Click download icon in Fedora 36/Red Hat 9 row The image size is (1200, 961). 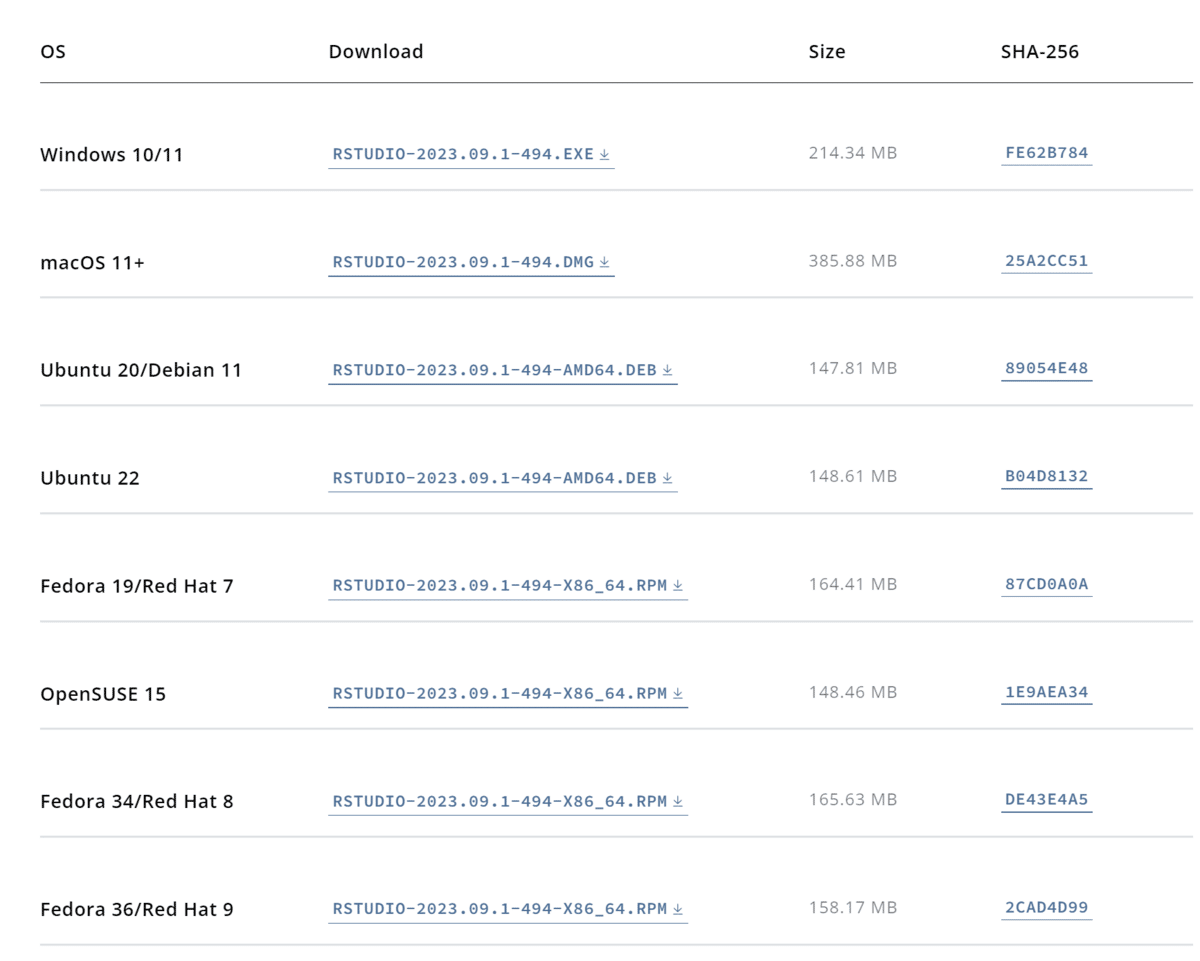pyautogui.click(x=678, y=910)
